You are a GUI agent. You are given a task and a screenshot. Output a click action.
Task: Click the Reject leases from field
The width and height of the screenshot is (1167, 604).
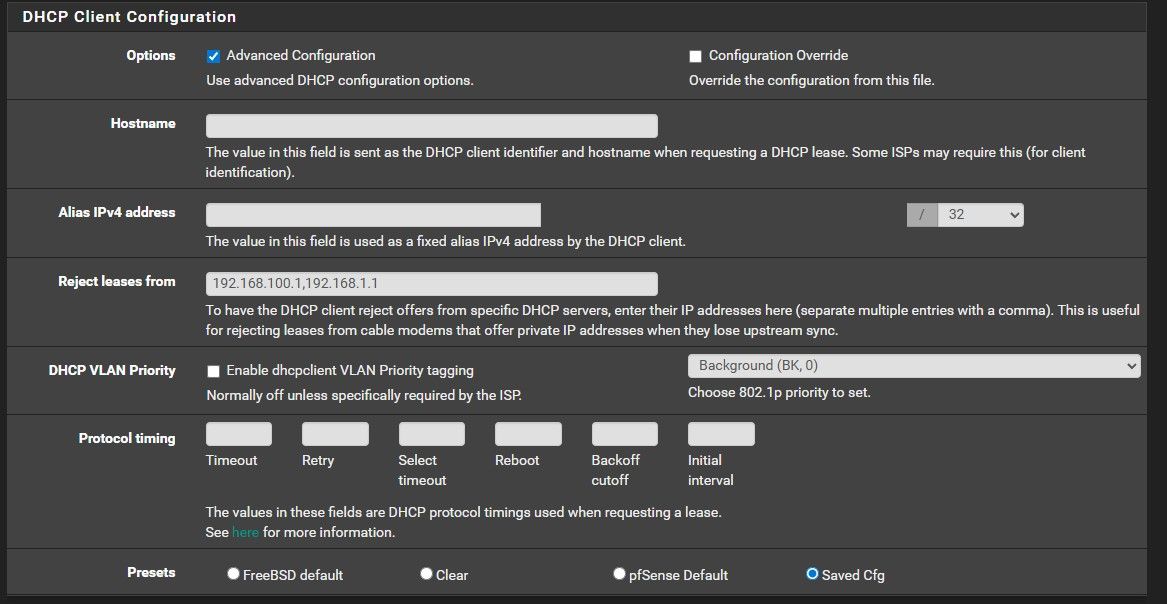coord(432,283)
